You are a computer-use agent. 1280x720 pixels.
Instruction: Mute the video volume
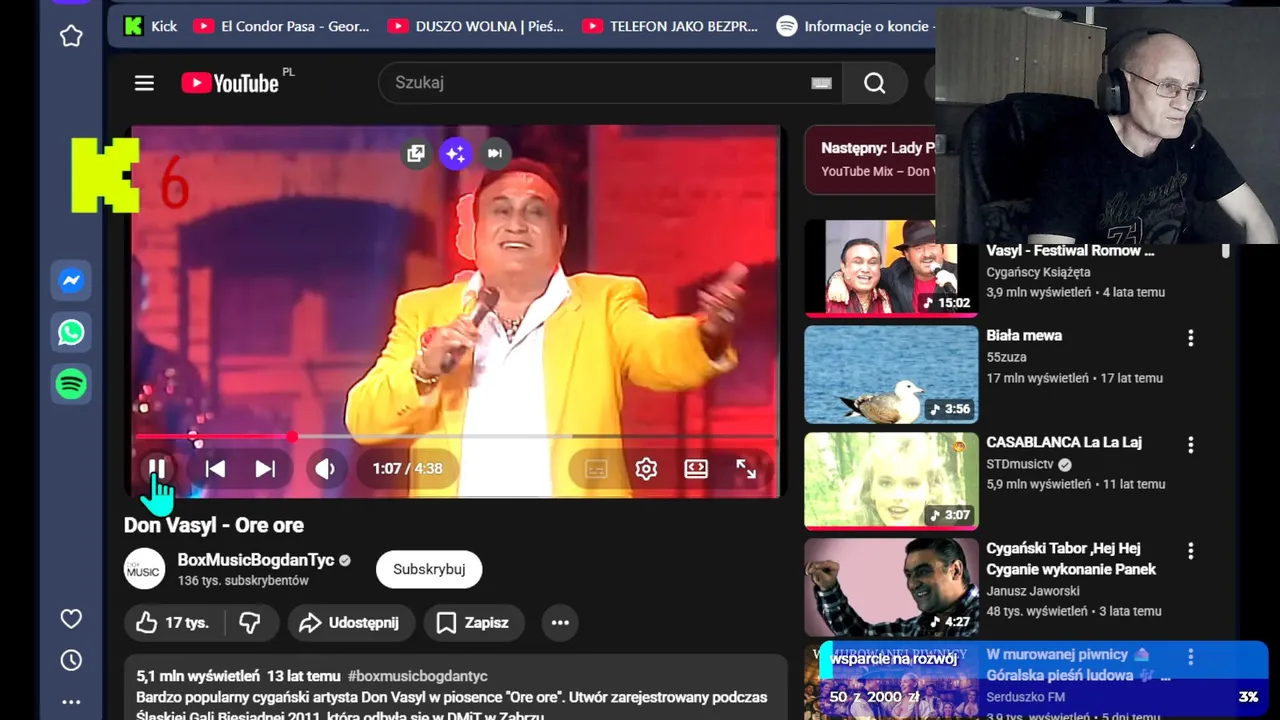325,468
